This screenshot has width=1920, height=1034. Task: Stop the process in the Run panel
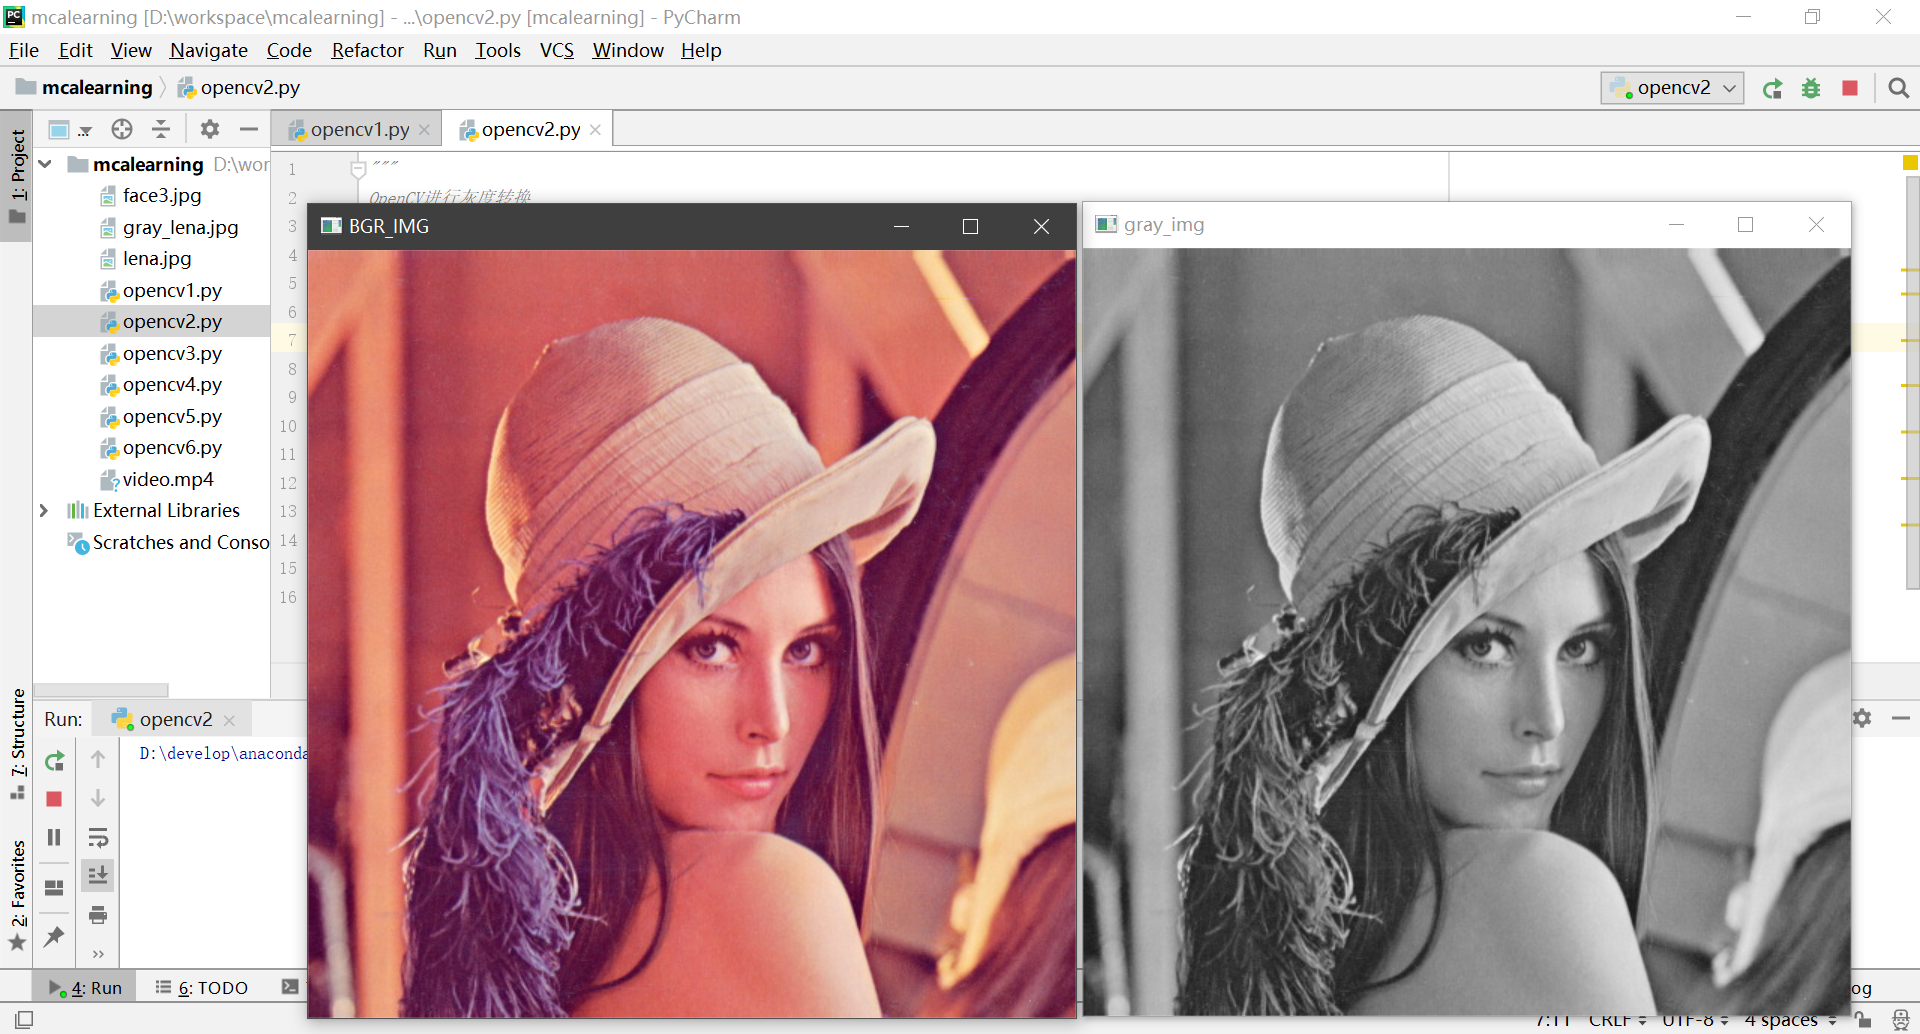[55, 799]
